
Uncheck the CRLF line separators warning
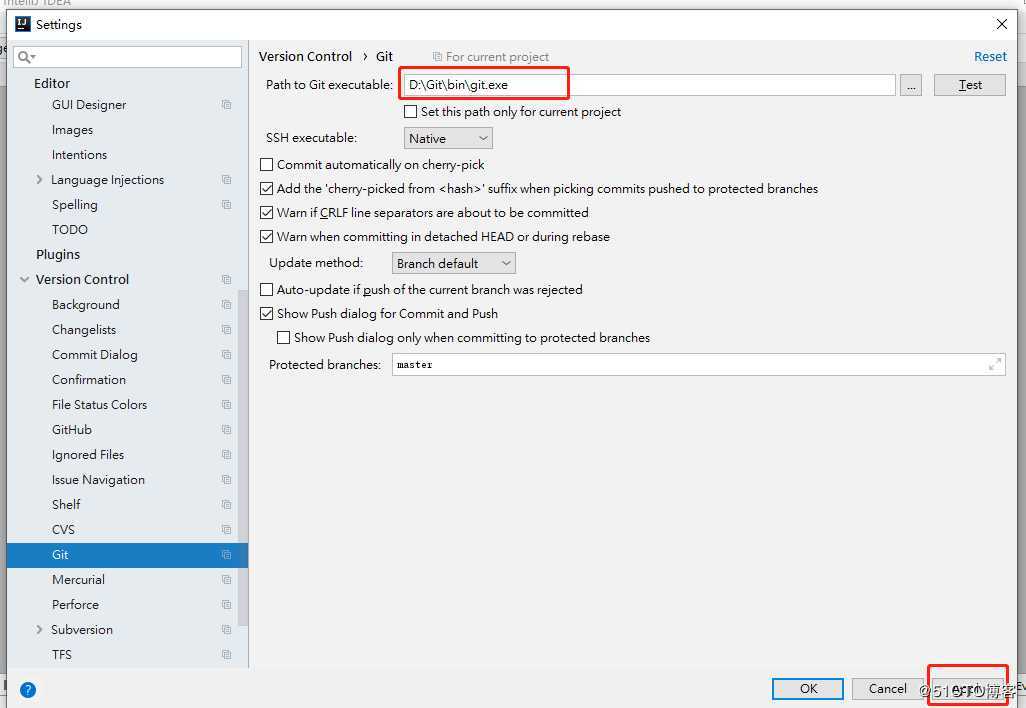[x=266, y=213]
